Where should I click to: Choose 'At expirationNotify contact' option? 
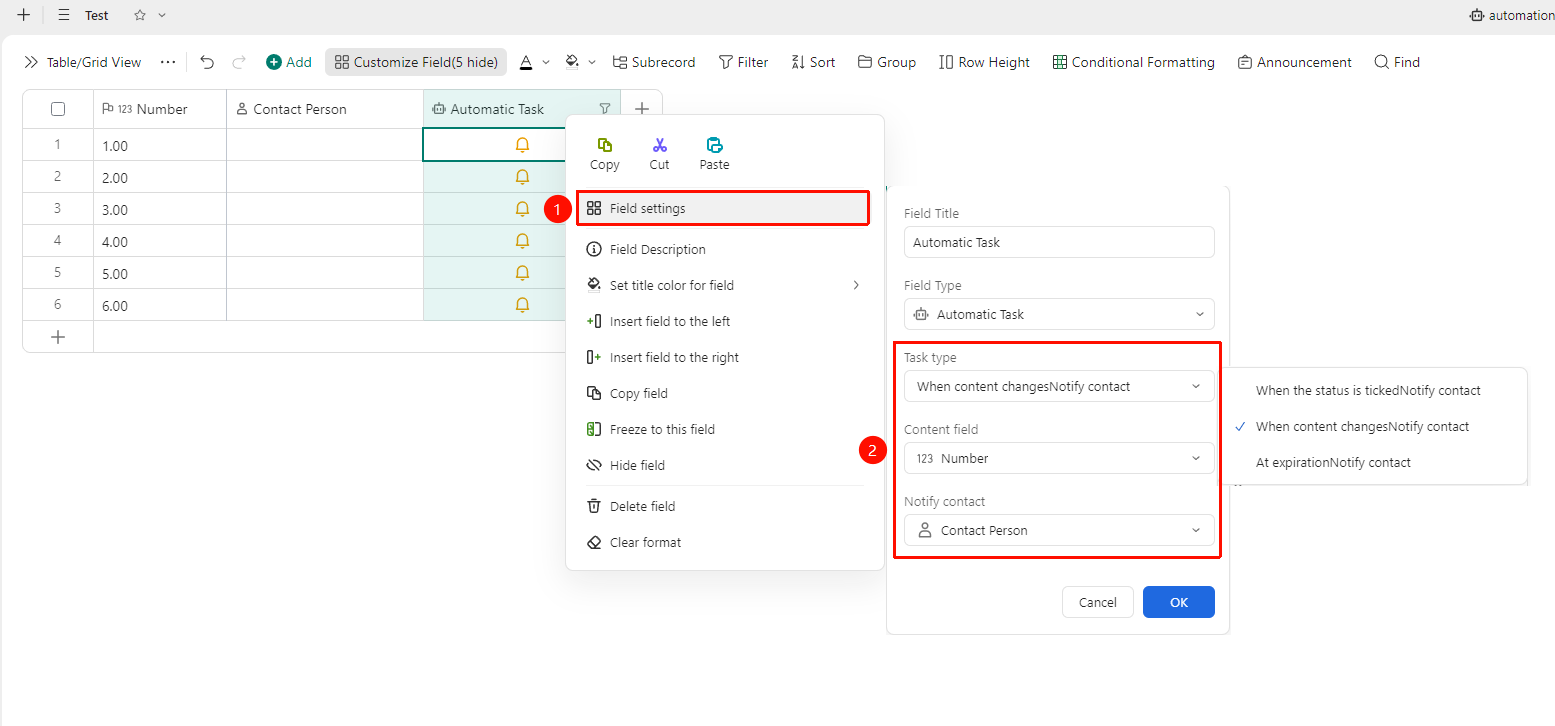[x=1333, y=462]
